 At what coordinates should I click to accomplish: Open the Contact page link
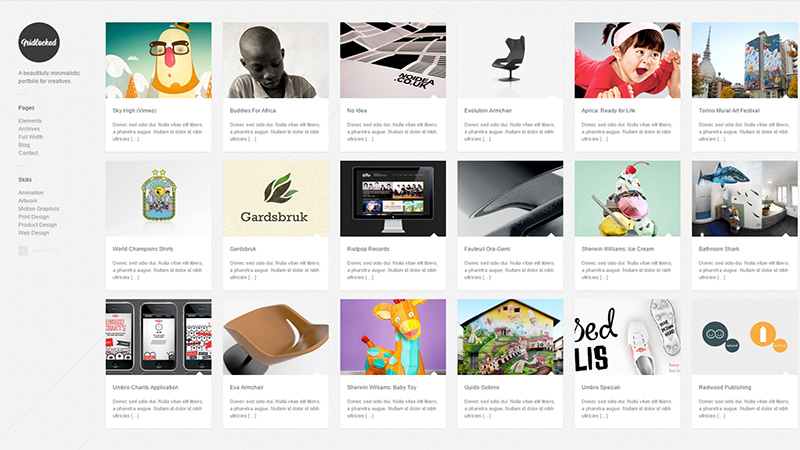coord(28,153)
